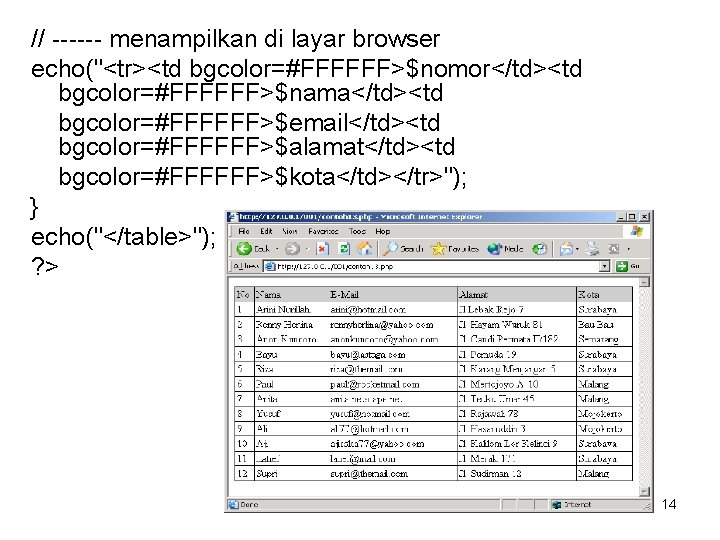Click the Refresh page icon
Screen dimensions: 720x540
coord(343,249)
